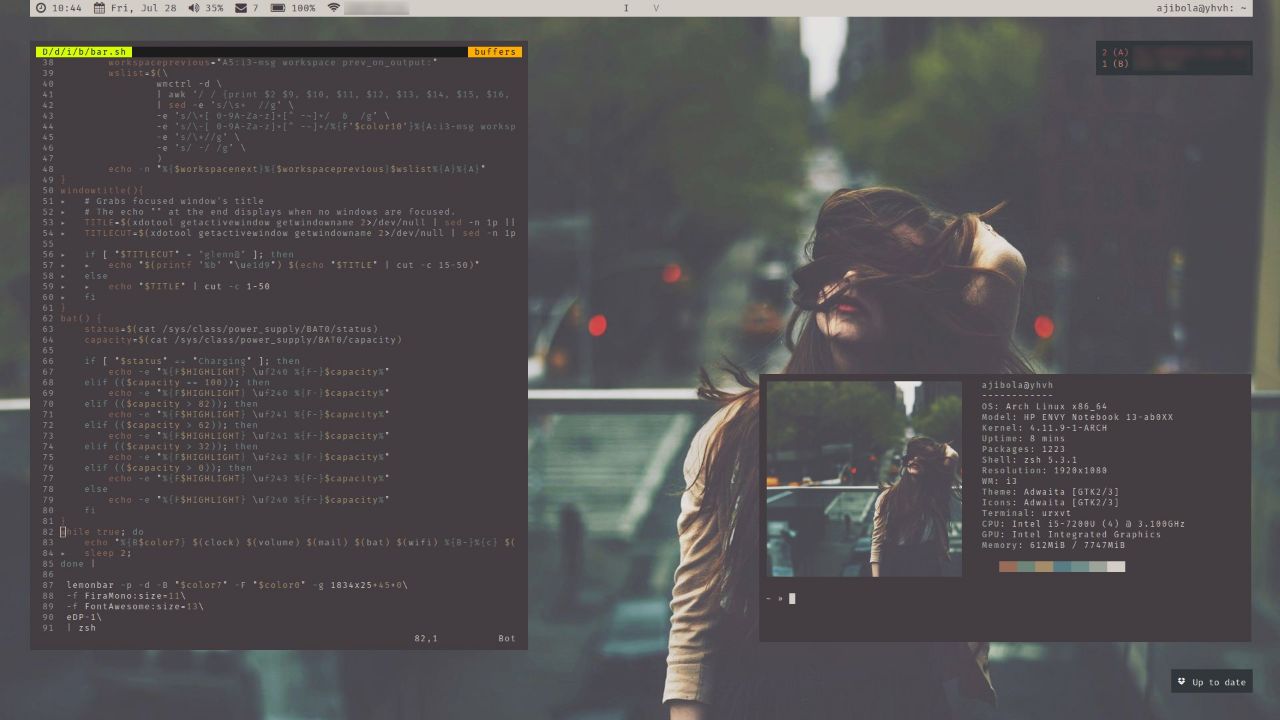The width and height of the screenshot is (1280, 720).
Task: Click vim line 39 'wslist=$(\'
Action: point(136,73)
